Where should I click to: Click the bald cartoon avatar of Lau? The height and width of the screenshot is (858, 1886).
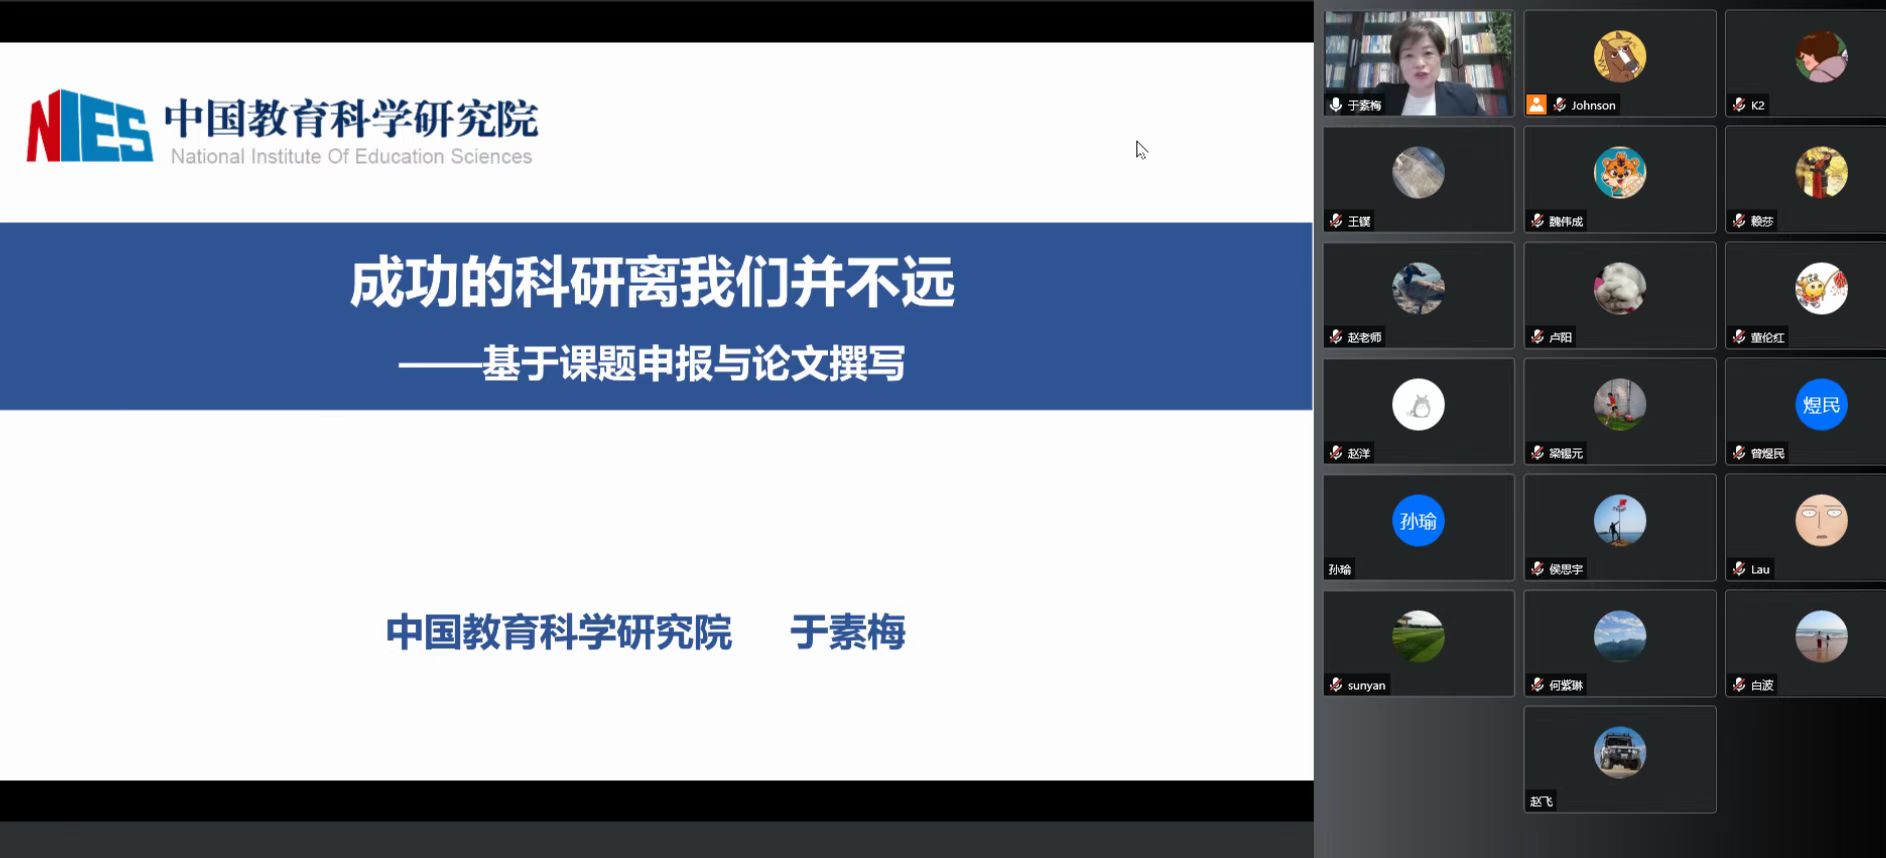tap(1821, 520)
